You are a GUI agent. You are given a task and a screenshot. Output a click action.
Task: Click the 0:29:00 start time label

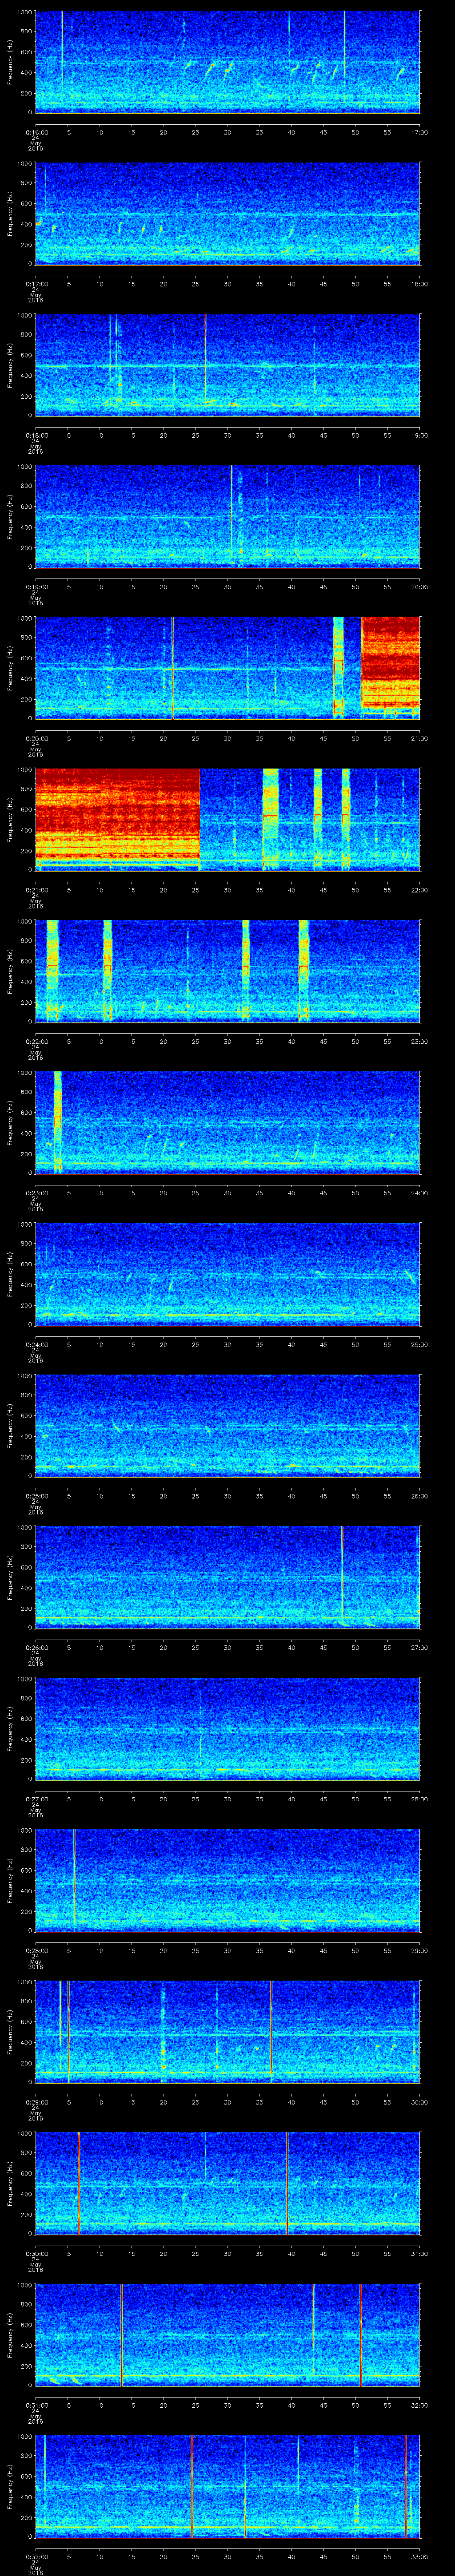(x=36, y=2102)
